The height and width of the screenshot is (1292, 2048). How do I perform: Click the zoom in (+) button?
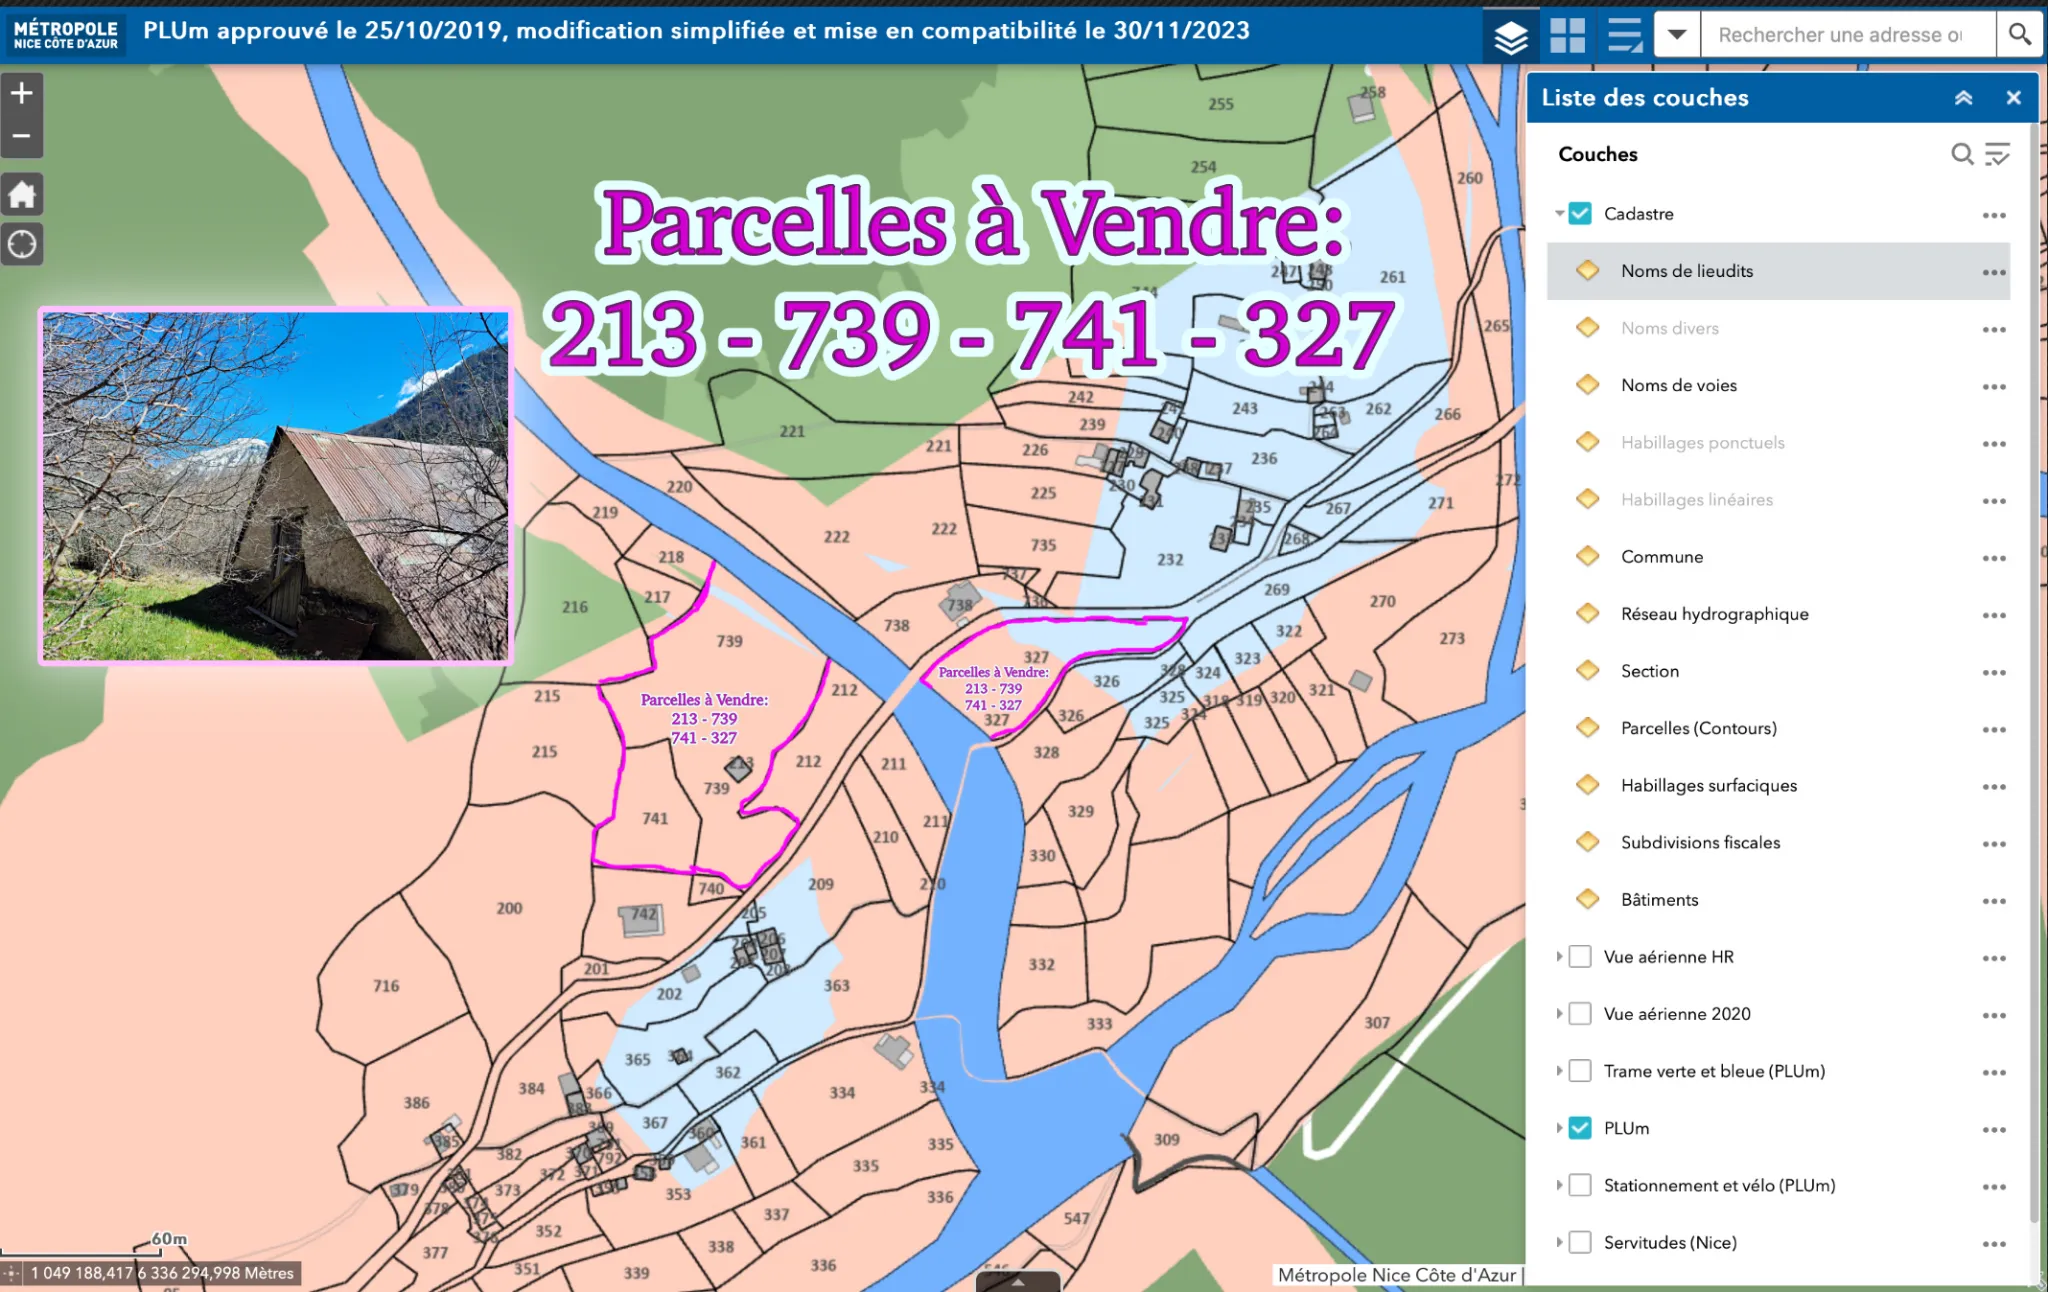22,92
